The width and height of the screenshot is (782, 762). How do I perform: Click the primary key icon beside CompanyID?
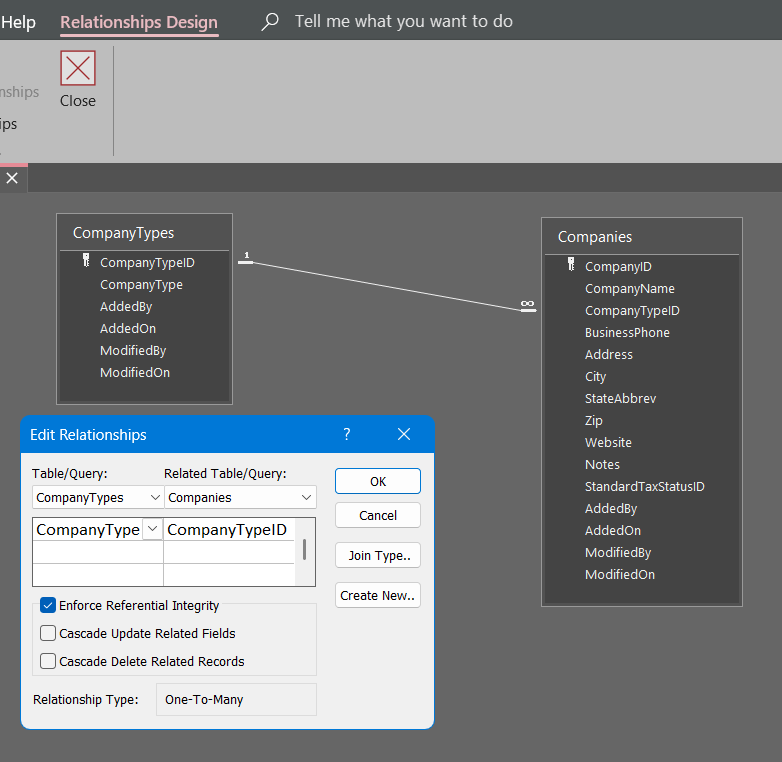coord(571,264)
